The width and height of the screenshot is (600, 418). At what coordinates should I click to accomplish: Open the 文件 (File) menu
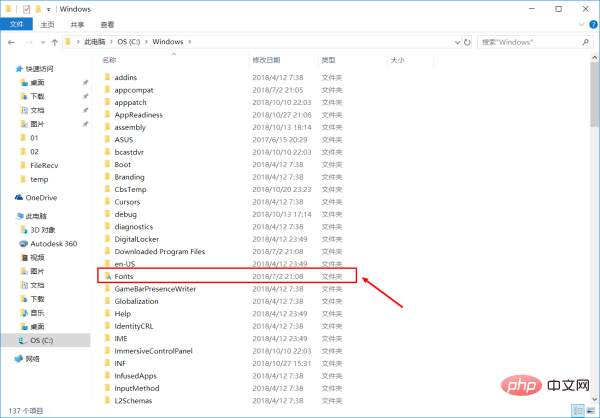tap(16, 24)
